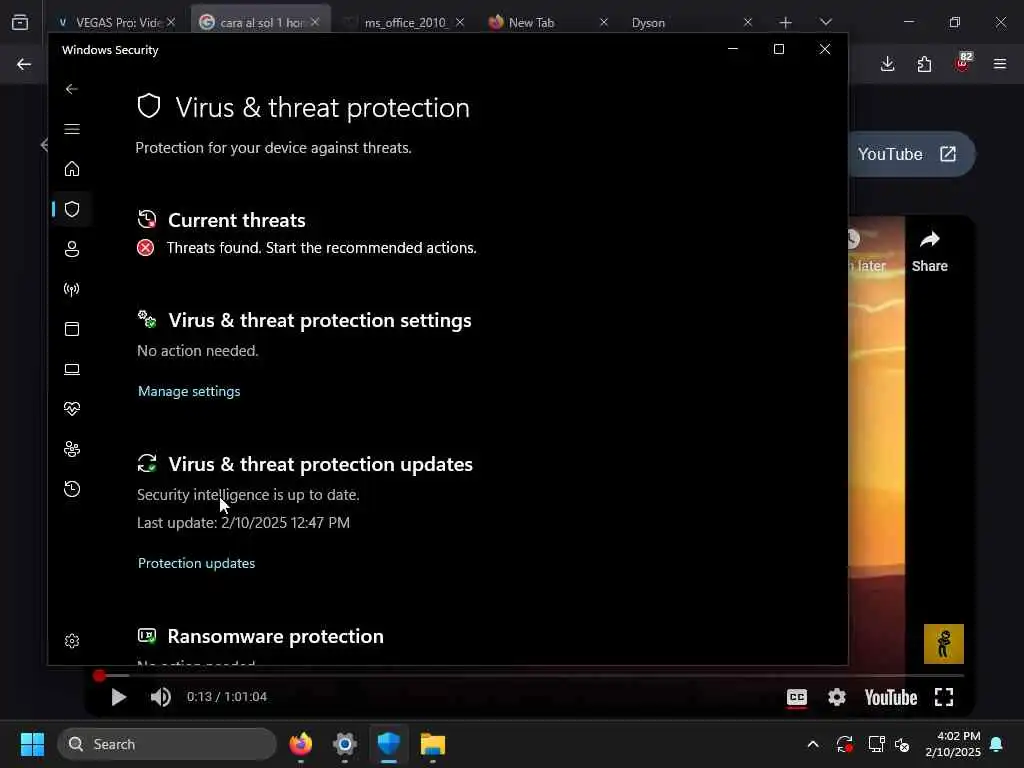
Task: Open a new browser tab with plus
Action: [x=786, y=23]
